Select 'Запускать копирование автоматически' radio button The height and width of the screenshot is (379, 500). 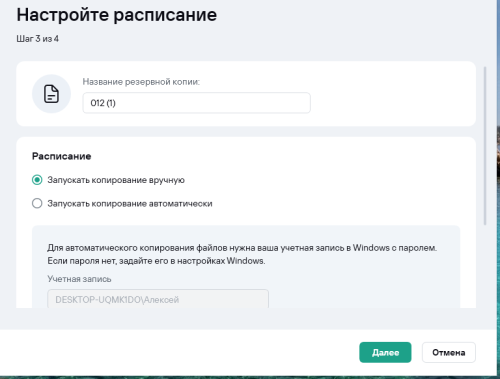(x=37, y=203)
